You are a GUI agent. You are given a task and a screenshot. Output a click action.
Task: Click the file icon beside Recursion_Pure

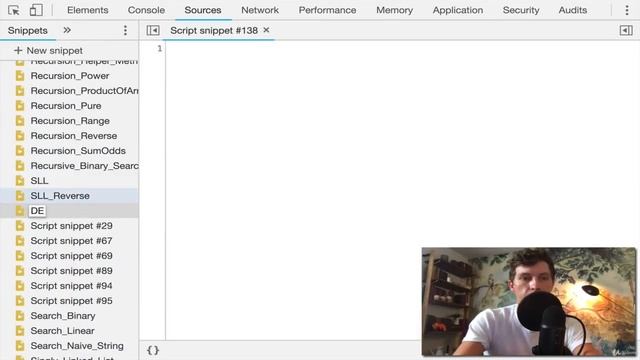20,106
